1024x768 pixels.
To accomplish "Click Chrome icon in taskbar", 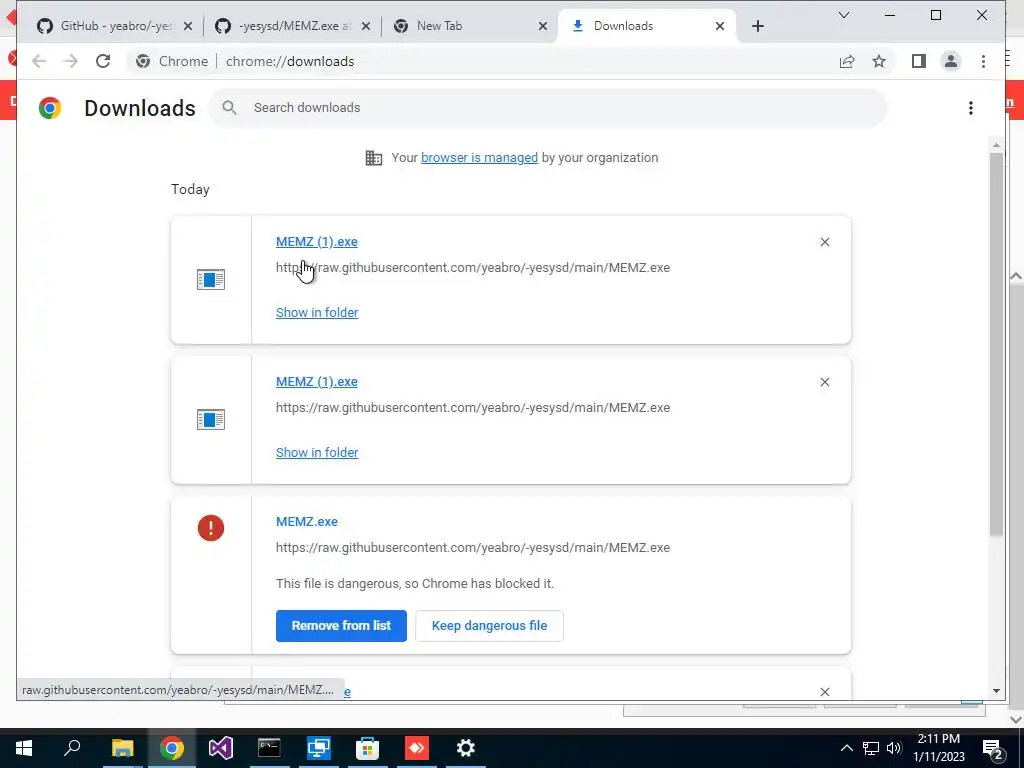I will click(171, 748).
